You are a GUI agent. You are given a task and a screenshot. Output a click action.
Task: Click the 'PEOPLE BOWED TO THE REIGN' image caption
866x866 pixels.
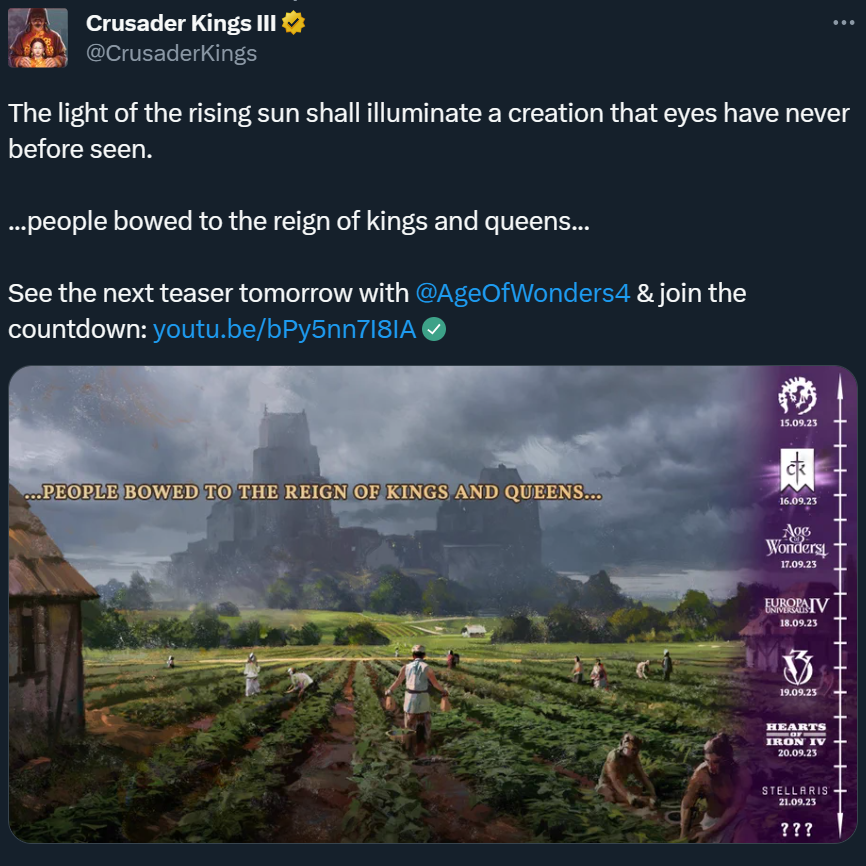[312, 493]
